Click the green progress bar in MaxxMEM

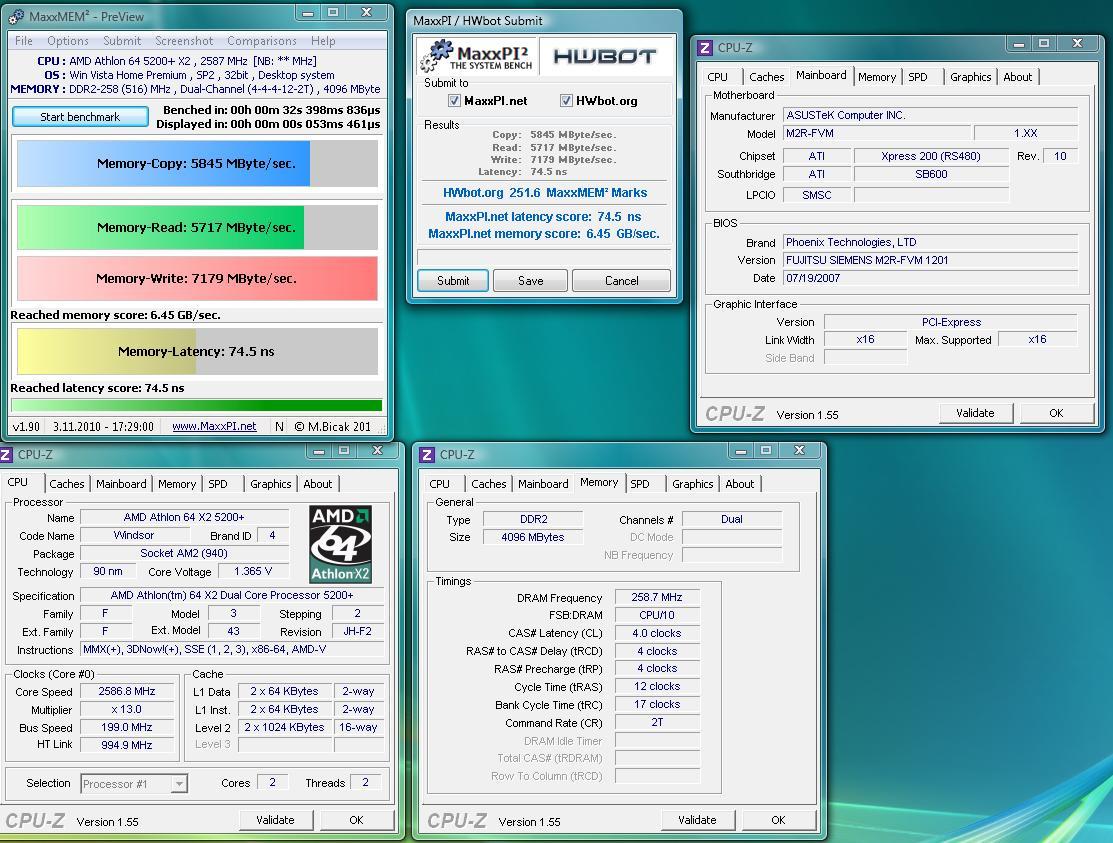tap(197, 405)
